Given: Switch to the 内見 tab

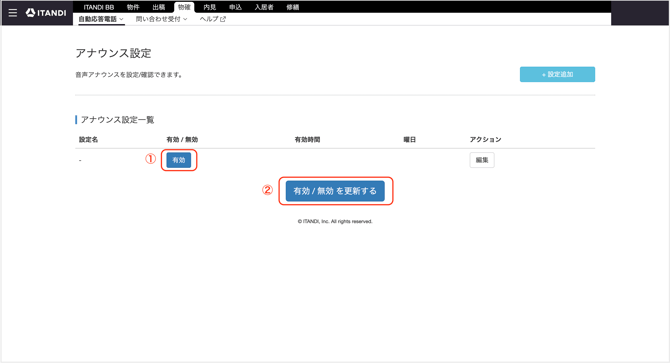Looking at the screenshot, I should 209,7.
